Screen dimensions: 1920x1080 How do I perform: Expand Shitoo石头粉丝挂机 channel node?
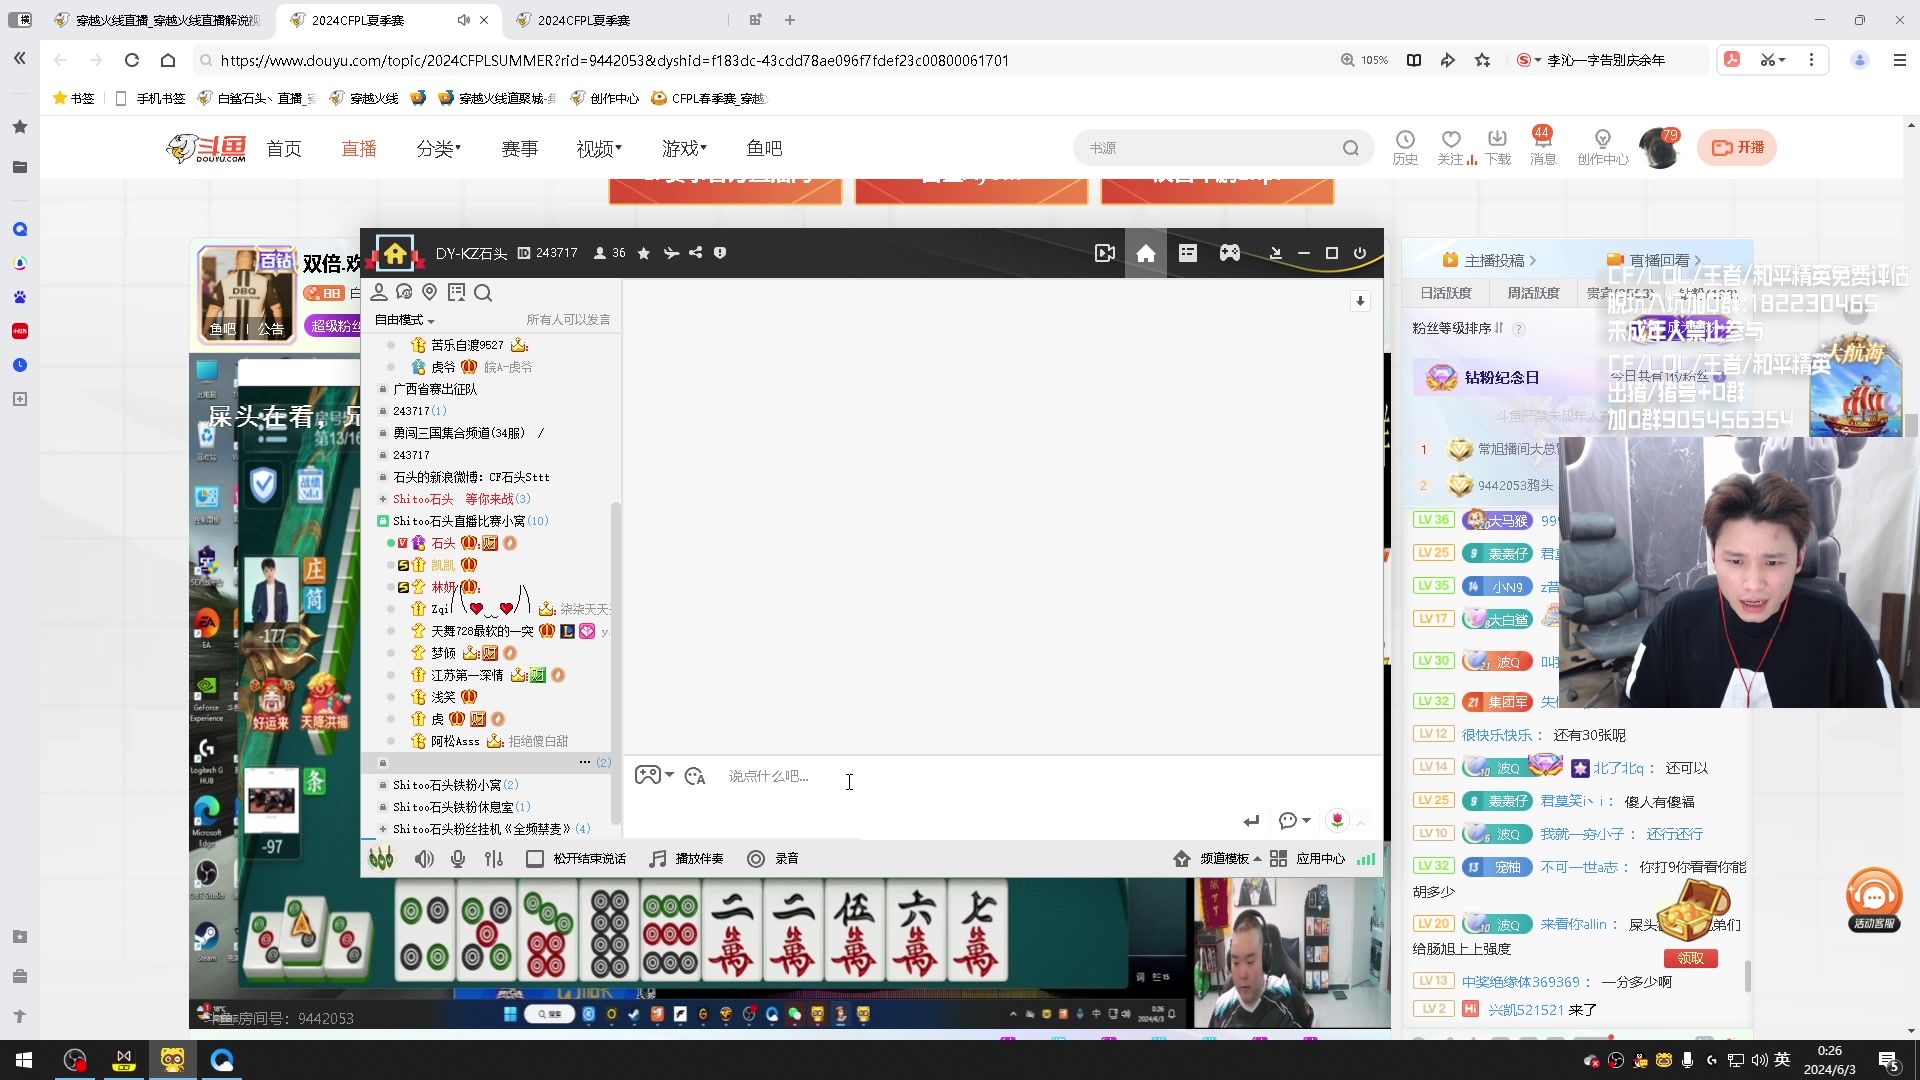[x=383, y=829]
